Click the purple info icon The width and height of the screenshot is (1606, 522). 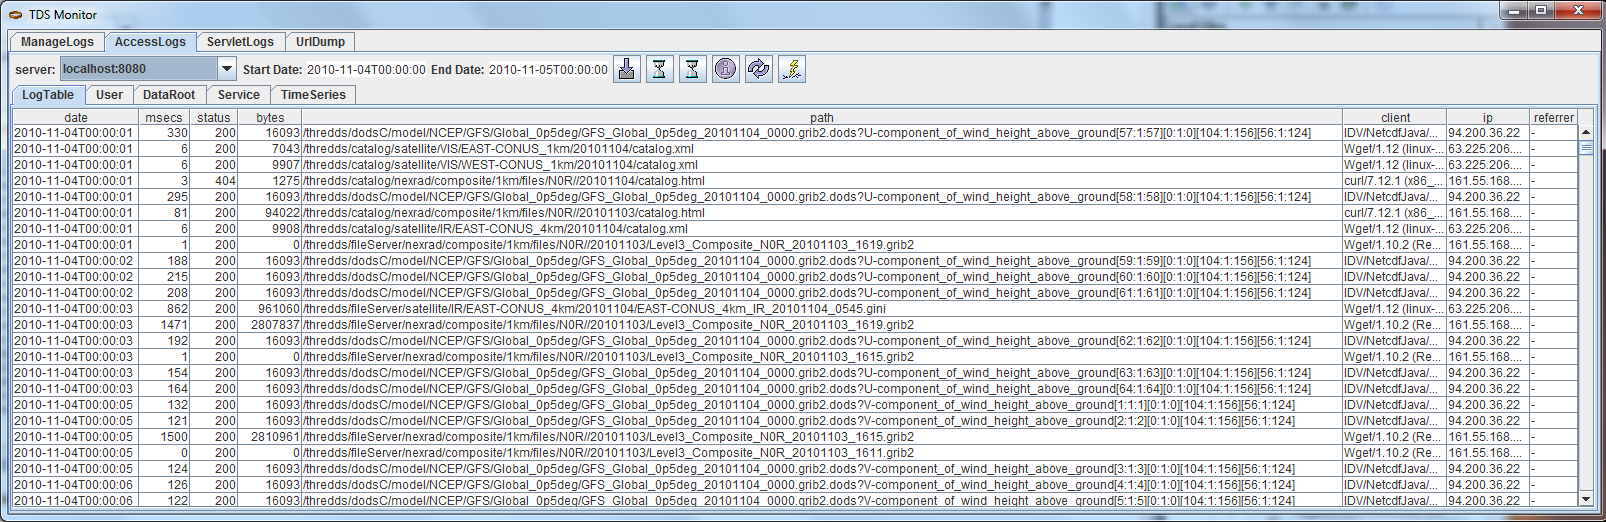[725, 69]
